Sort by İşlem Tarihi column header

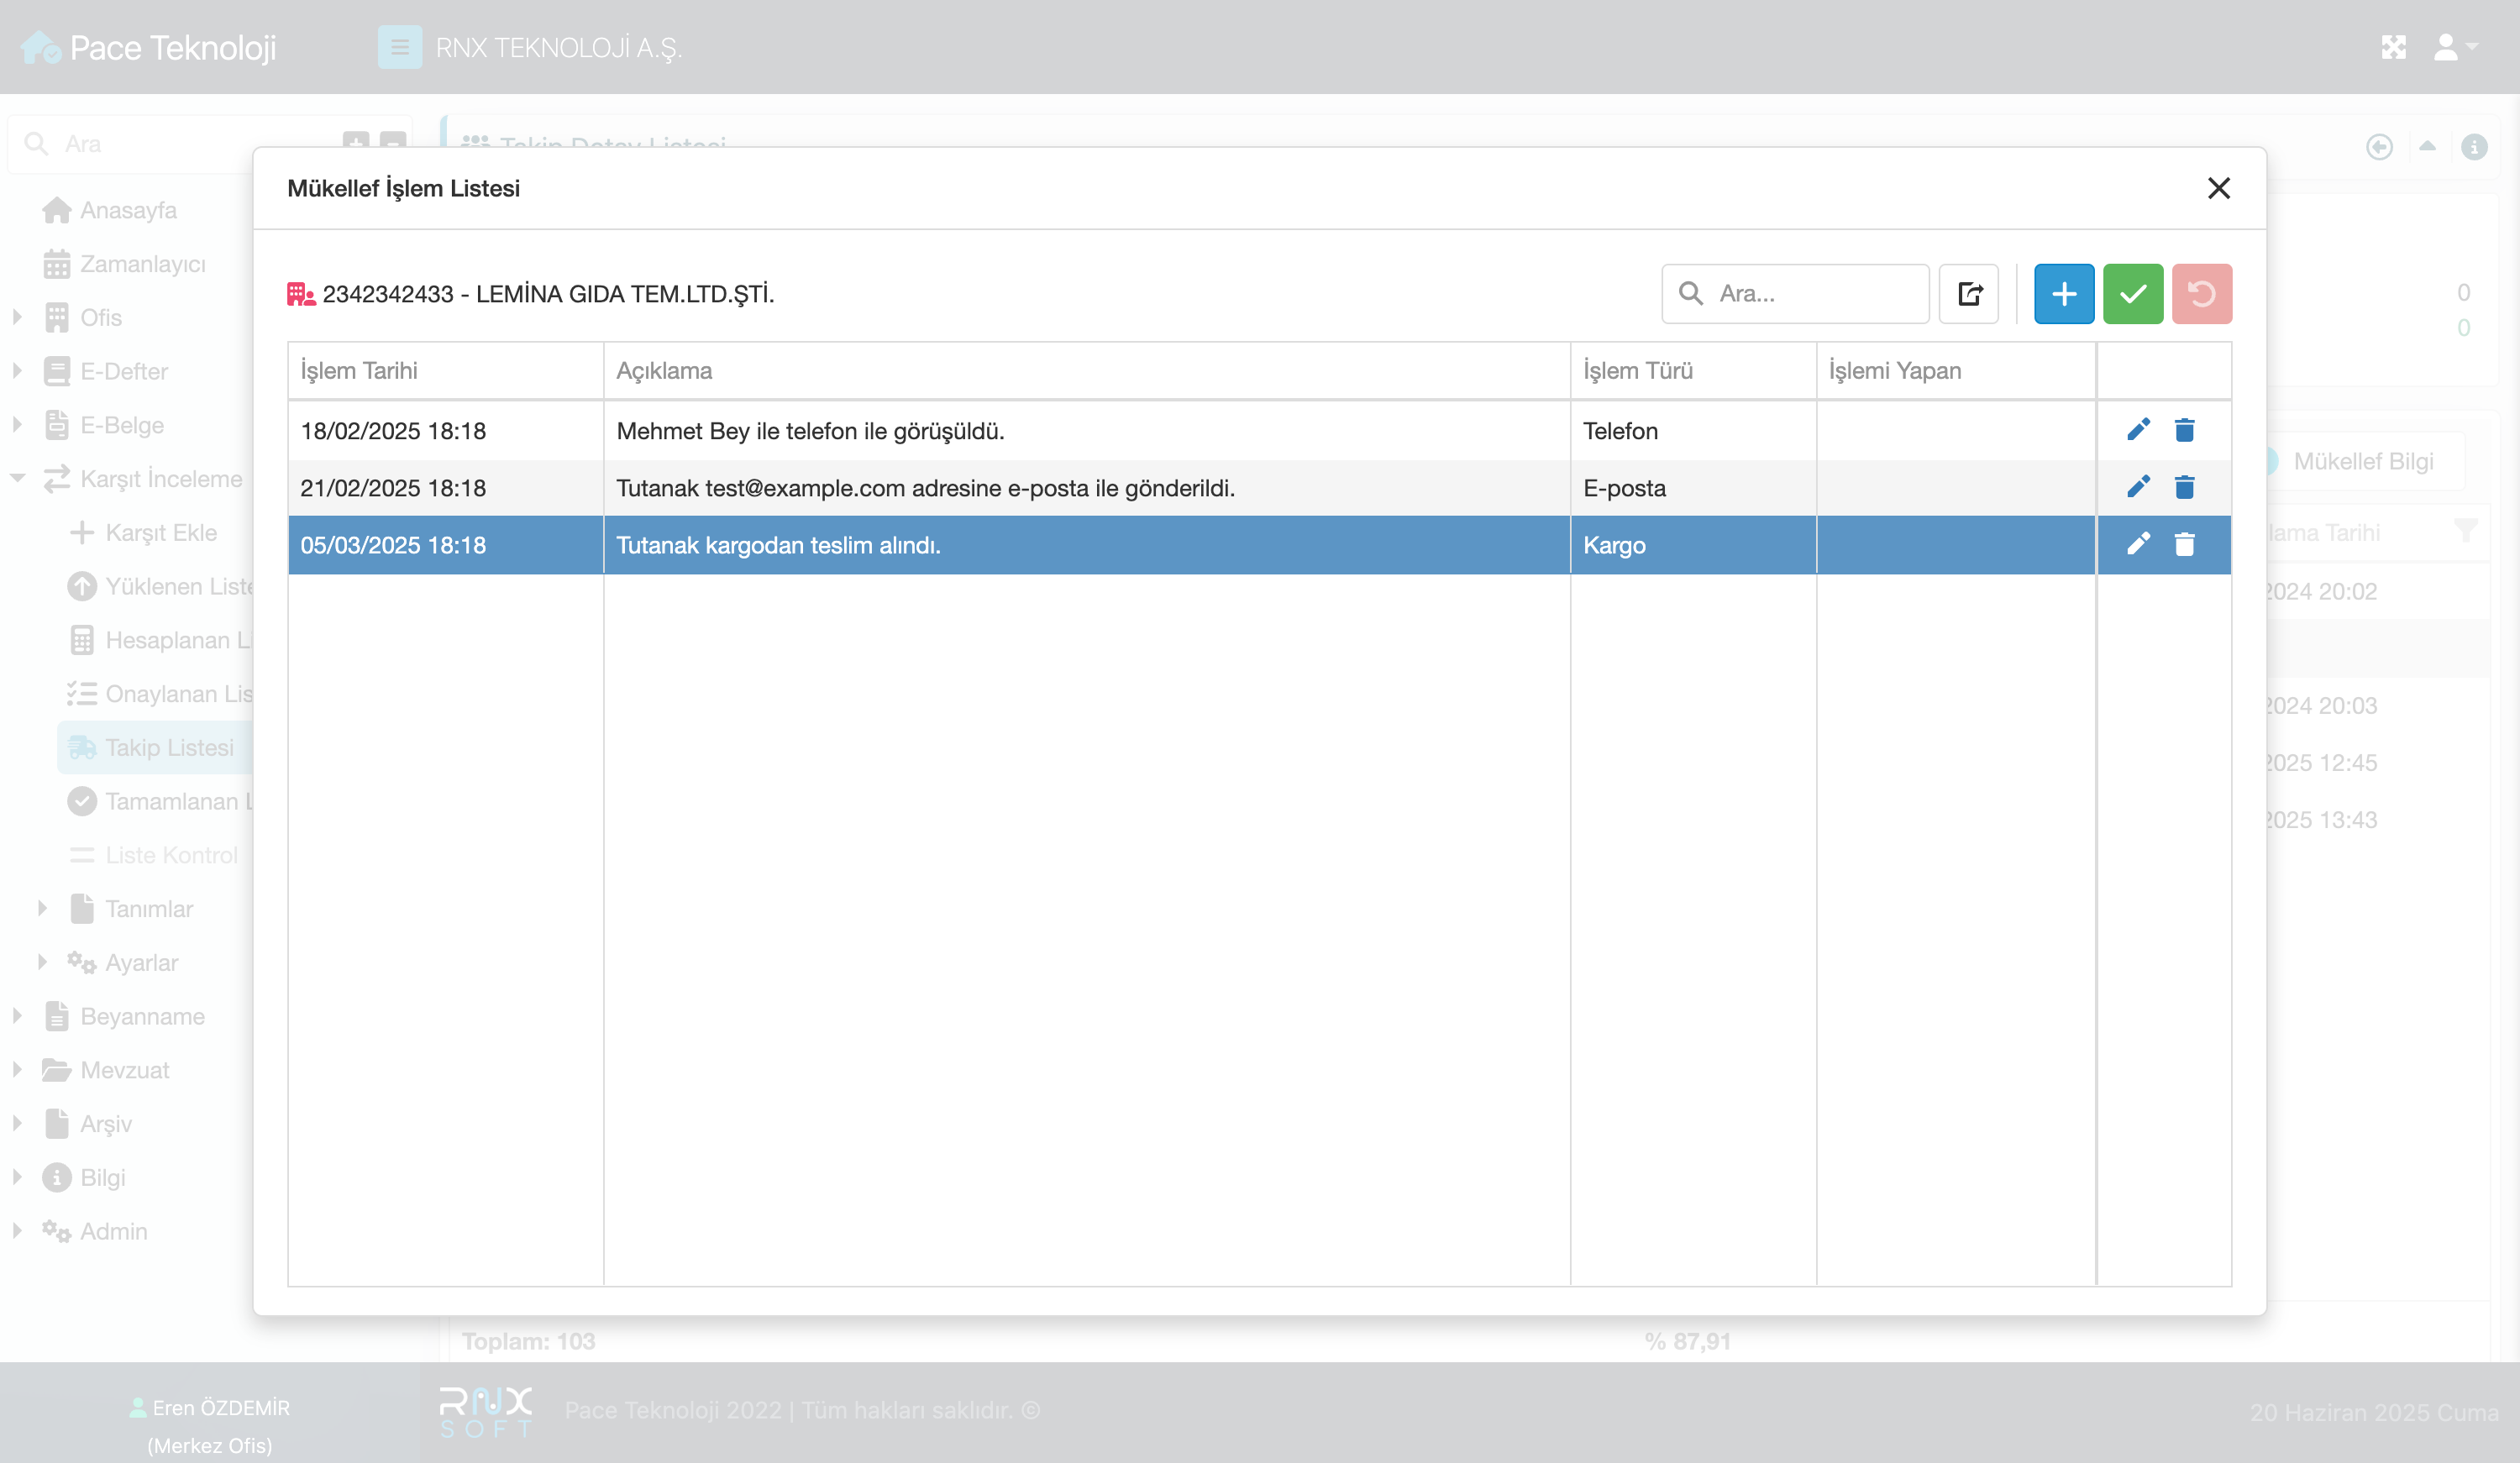[360, 370]
